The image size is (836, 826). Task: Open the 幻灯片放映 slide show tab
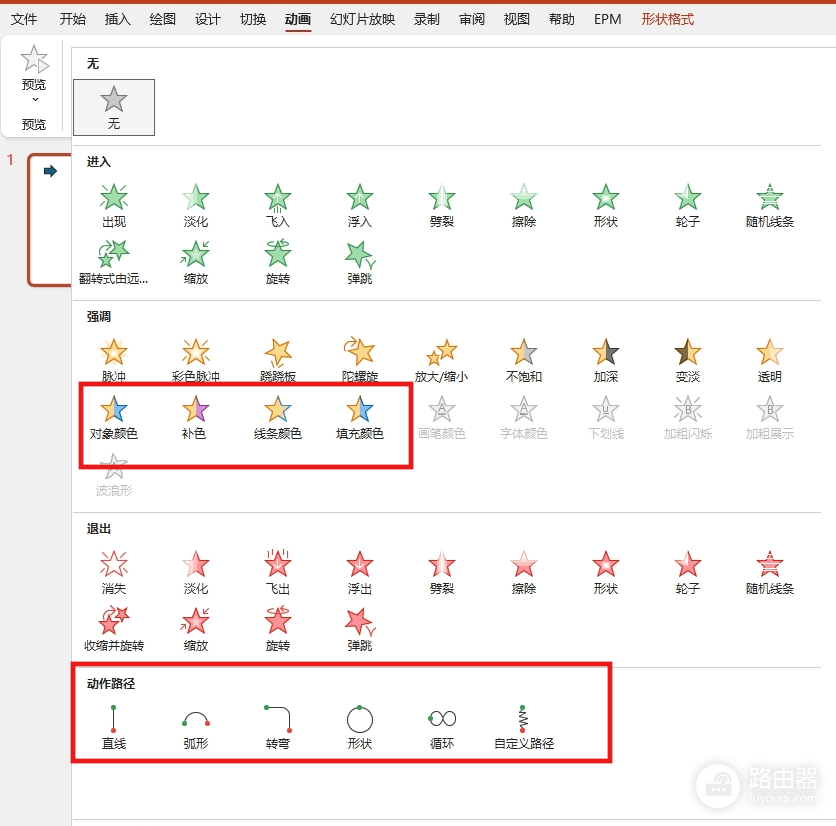pyautogui.click(x=363, y=19)
